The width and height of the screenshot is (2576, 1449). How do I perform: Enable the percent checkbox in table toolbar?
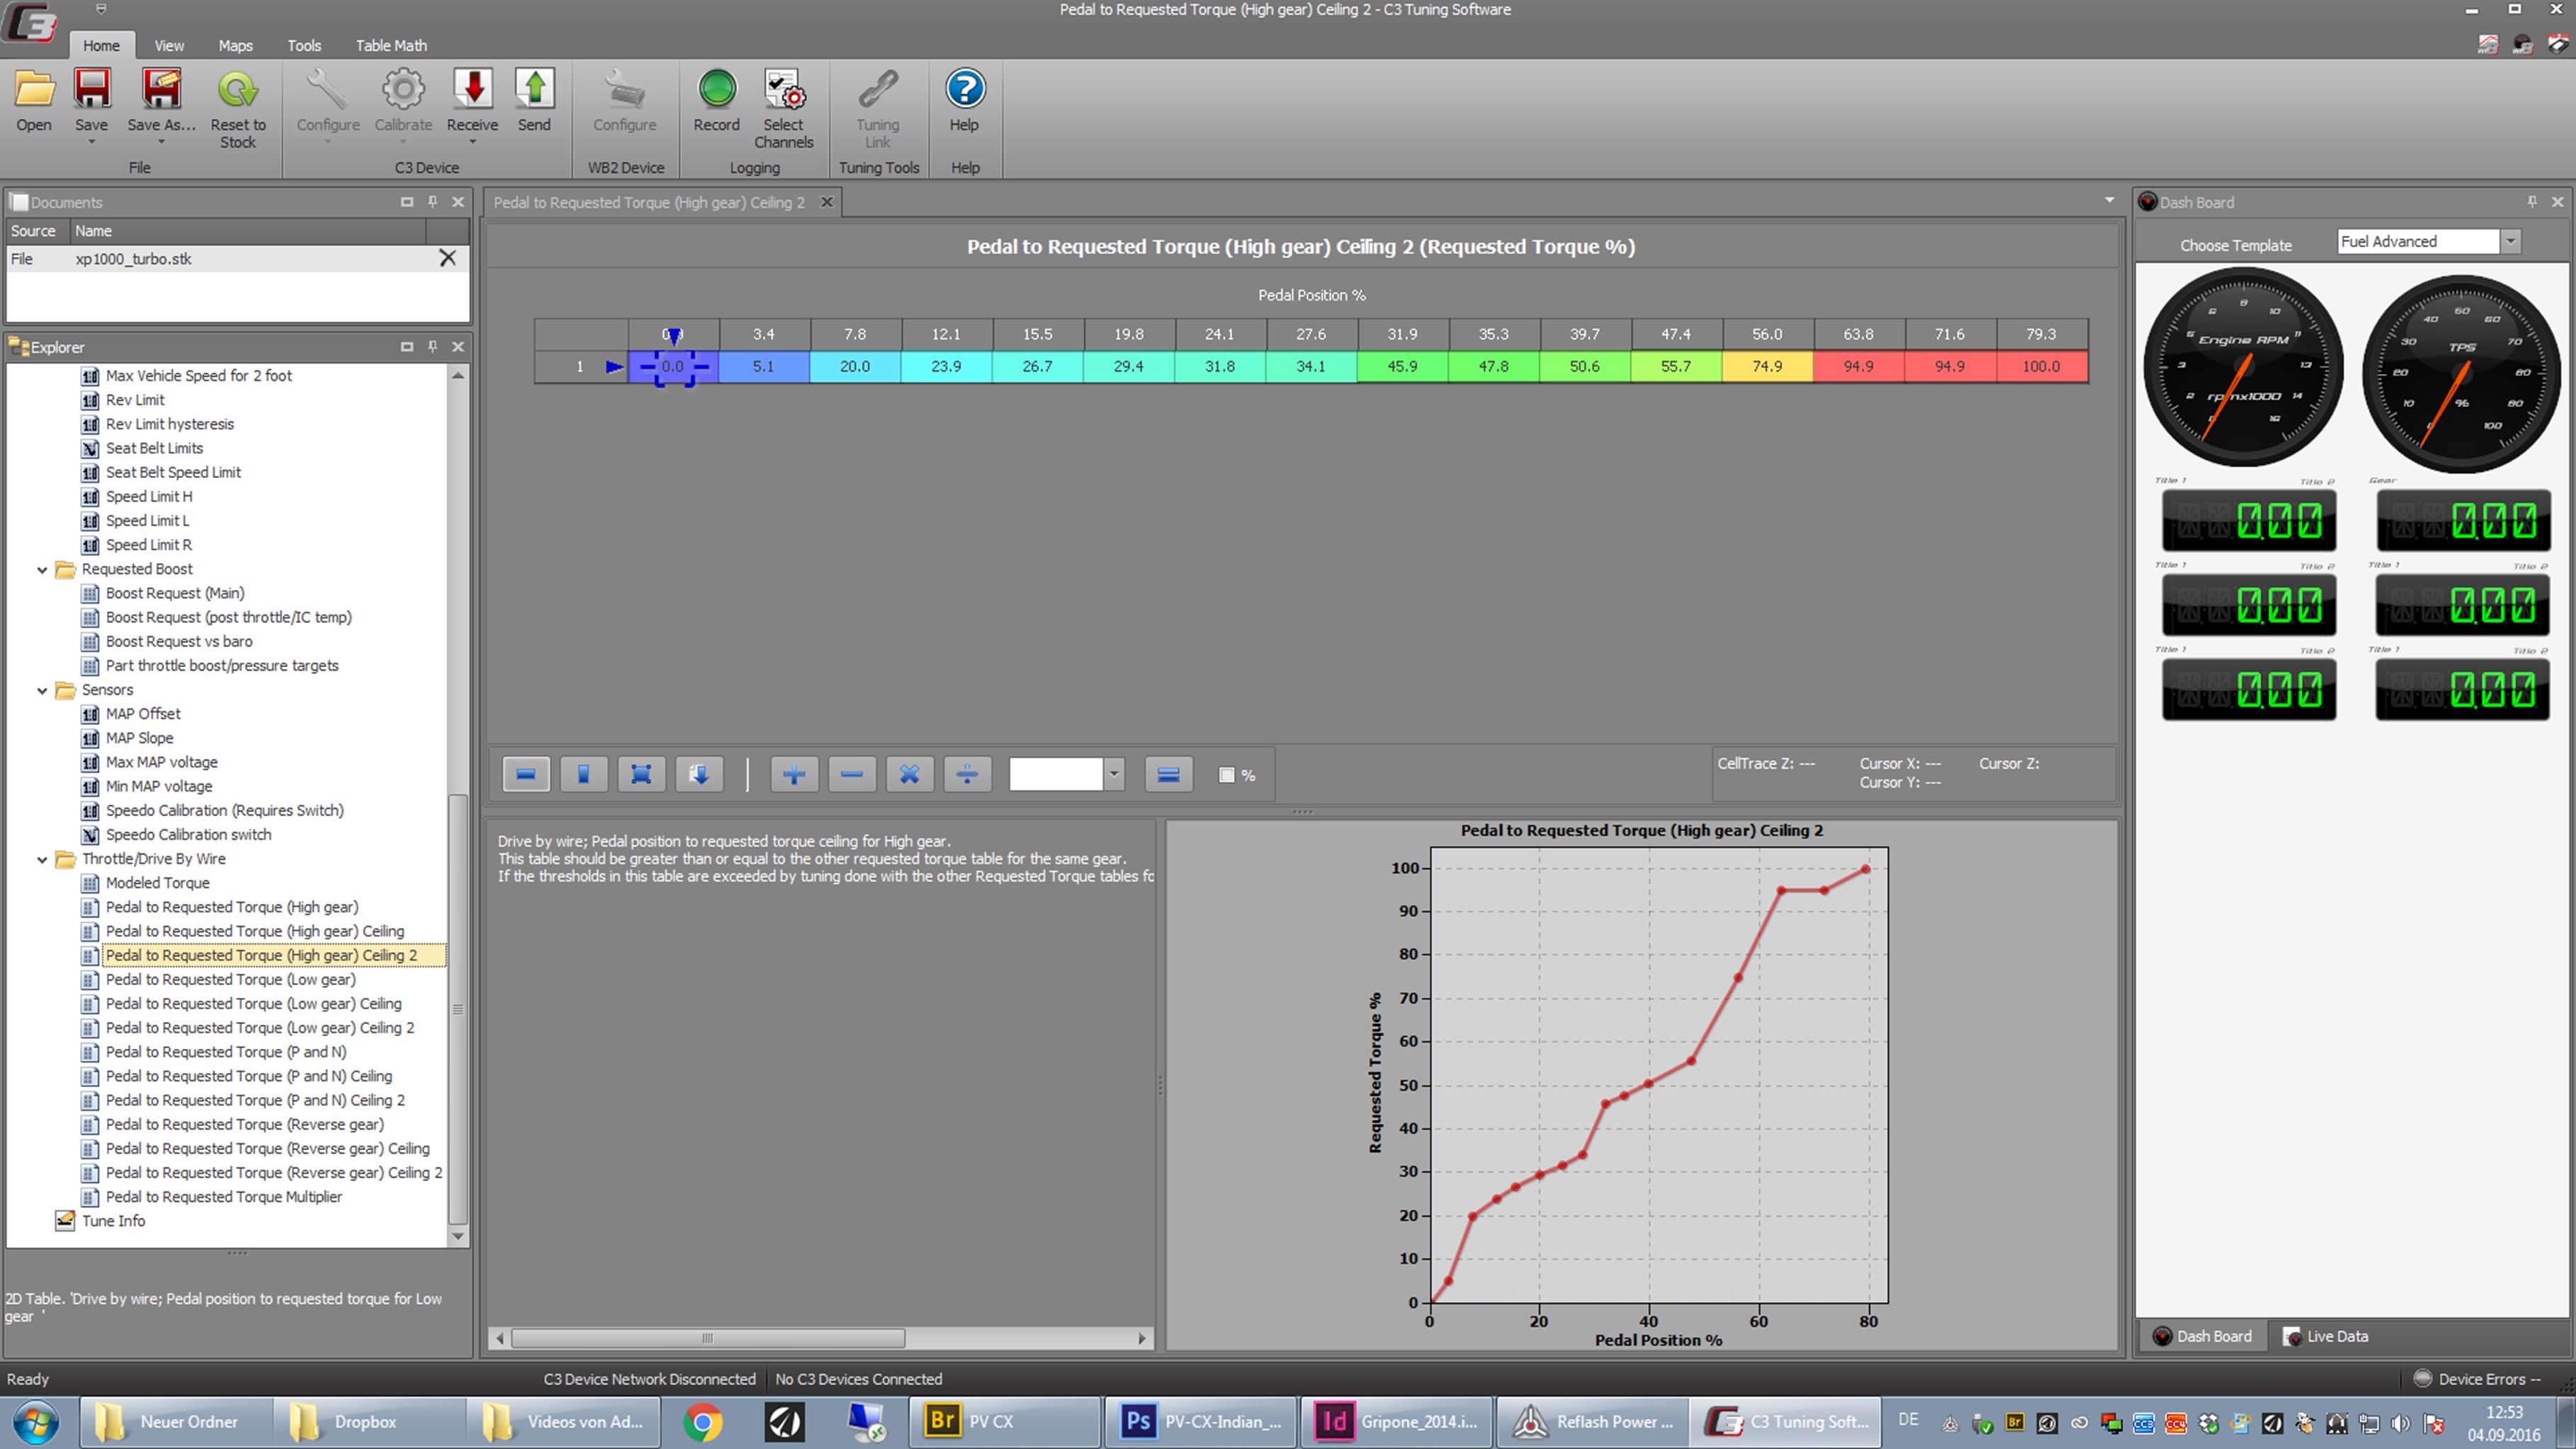coord(1225,774)
